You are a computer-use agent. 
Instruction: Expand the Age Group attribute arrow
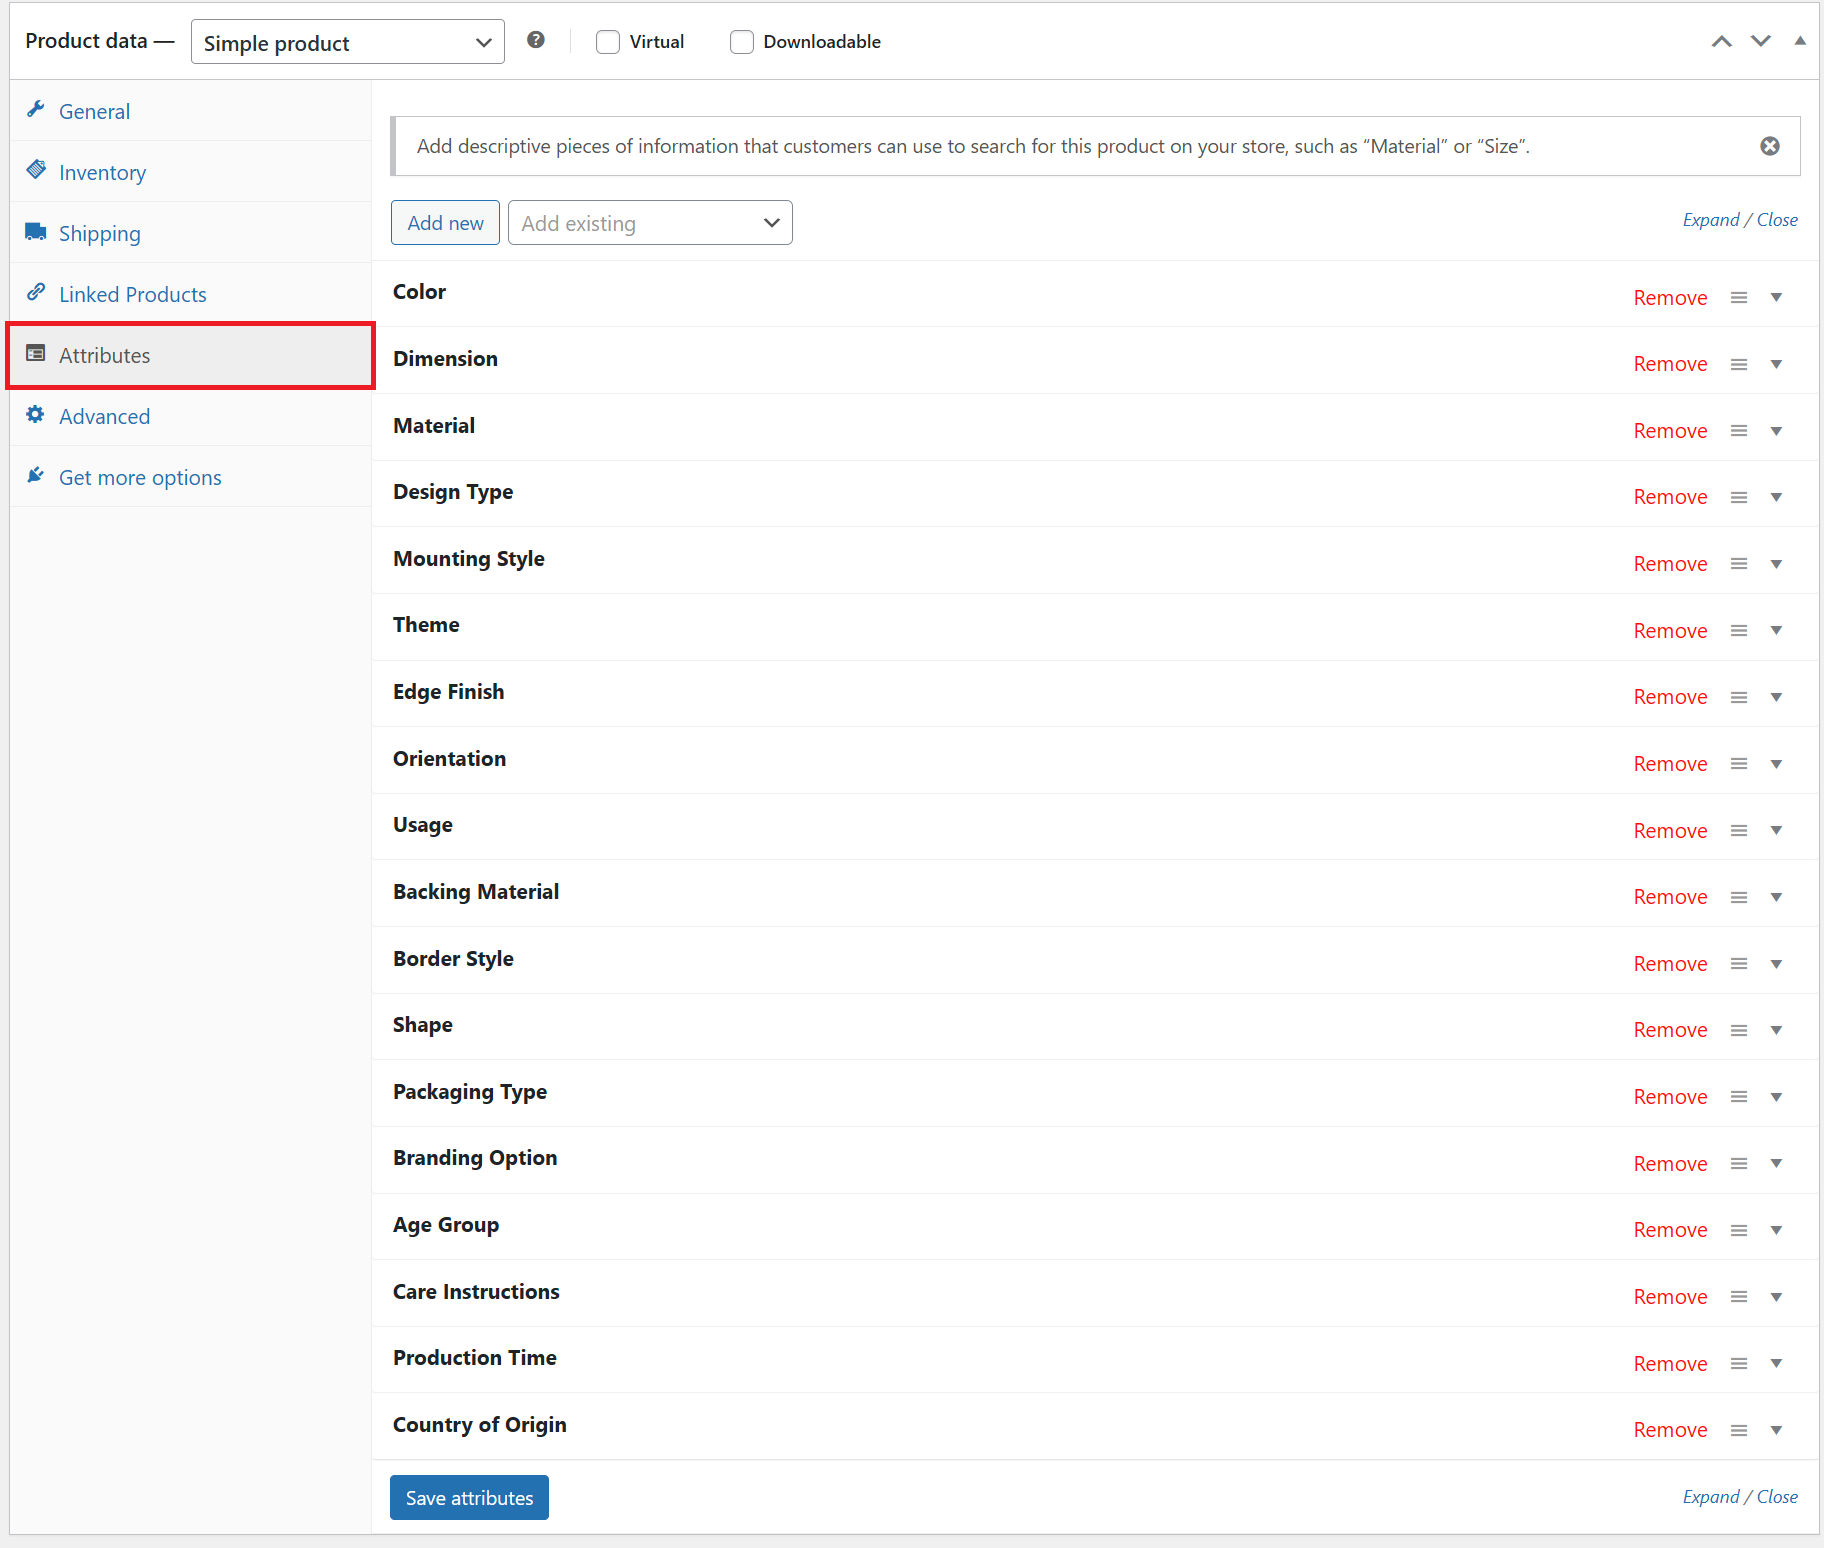point(1776,1230)
